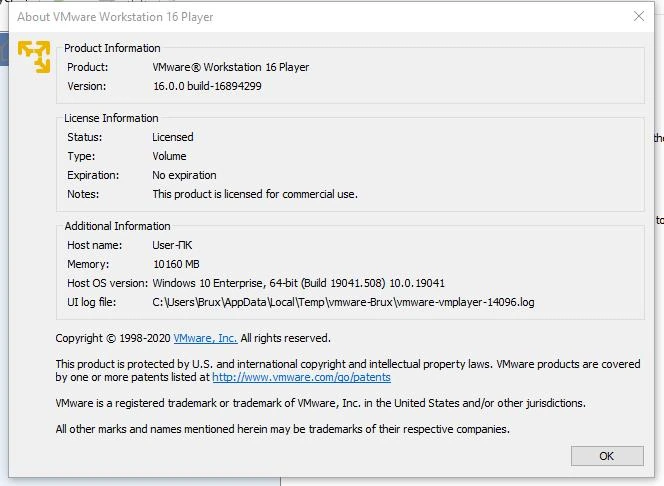Viewport: 664px width, 486px height.
Task: Close the About VMware Workstation dialog
Action: (639, 17)
